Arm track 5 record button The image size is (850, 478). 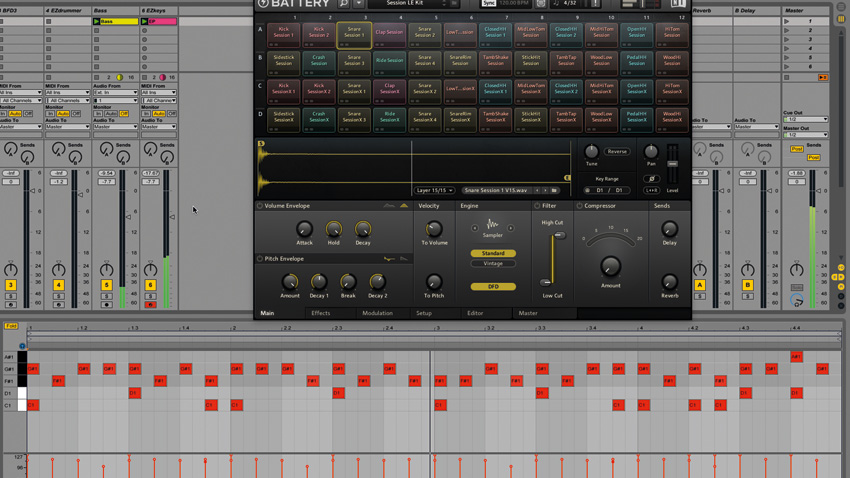pos(106,305)
